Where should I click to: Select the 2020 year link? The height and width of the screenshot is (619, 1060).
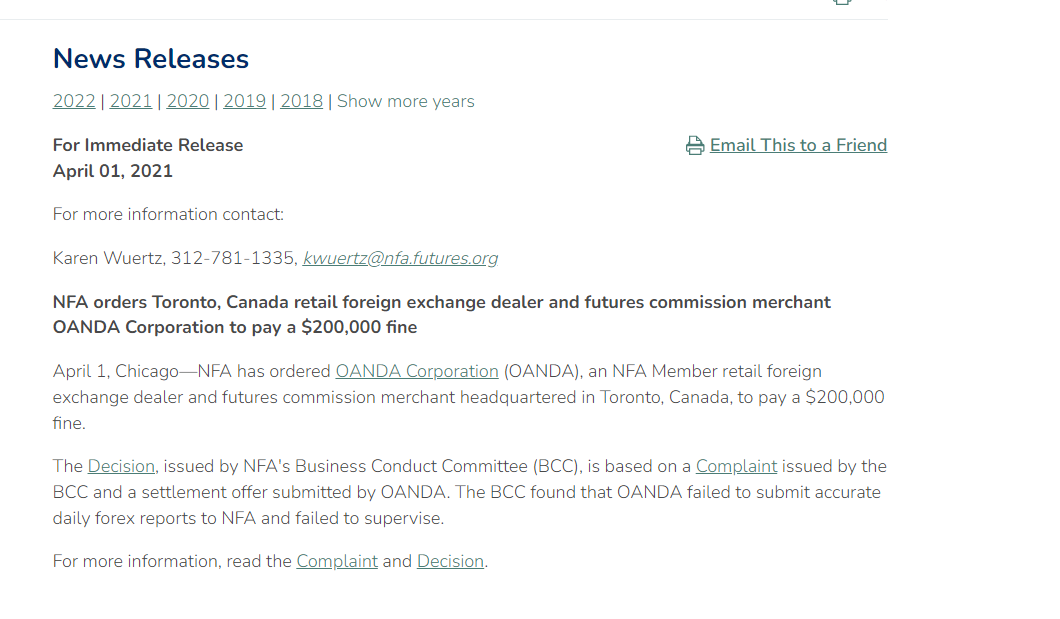pos(188,101)
